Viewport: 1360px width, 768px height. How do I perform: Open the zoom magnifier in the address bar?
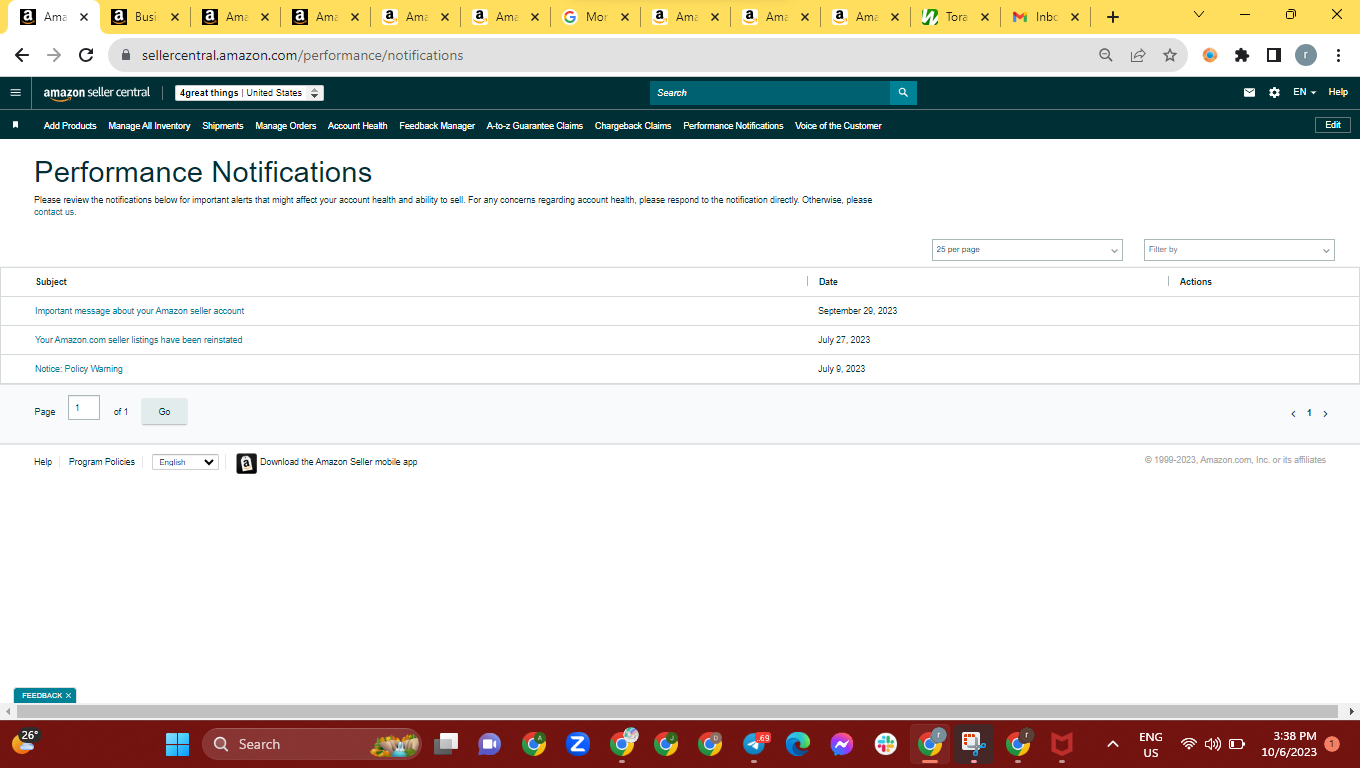click(1106, 55)
